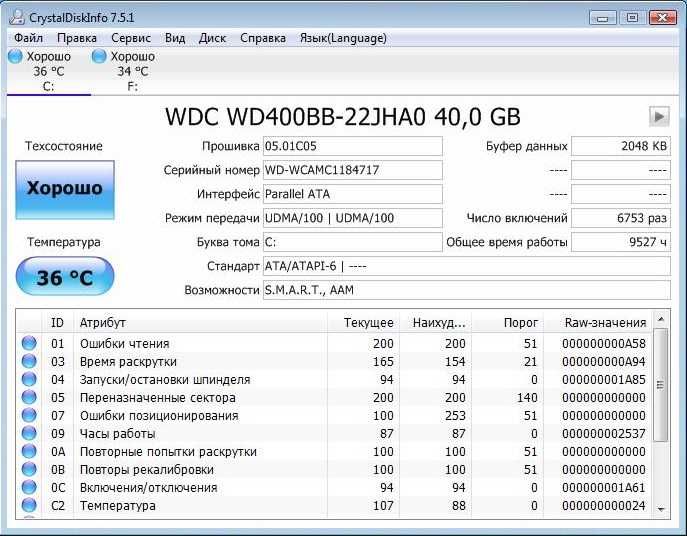Open the Справка menu
Screen dimensions: 687x536
pyautogui.click(x=263, y=38)
